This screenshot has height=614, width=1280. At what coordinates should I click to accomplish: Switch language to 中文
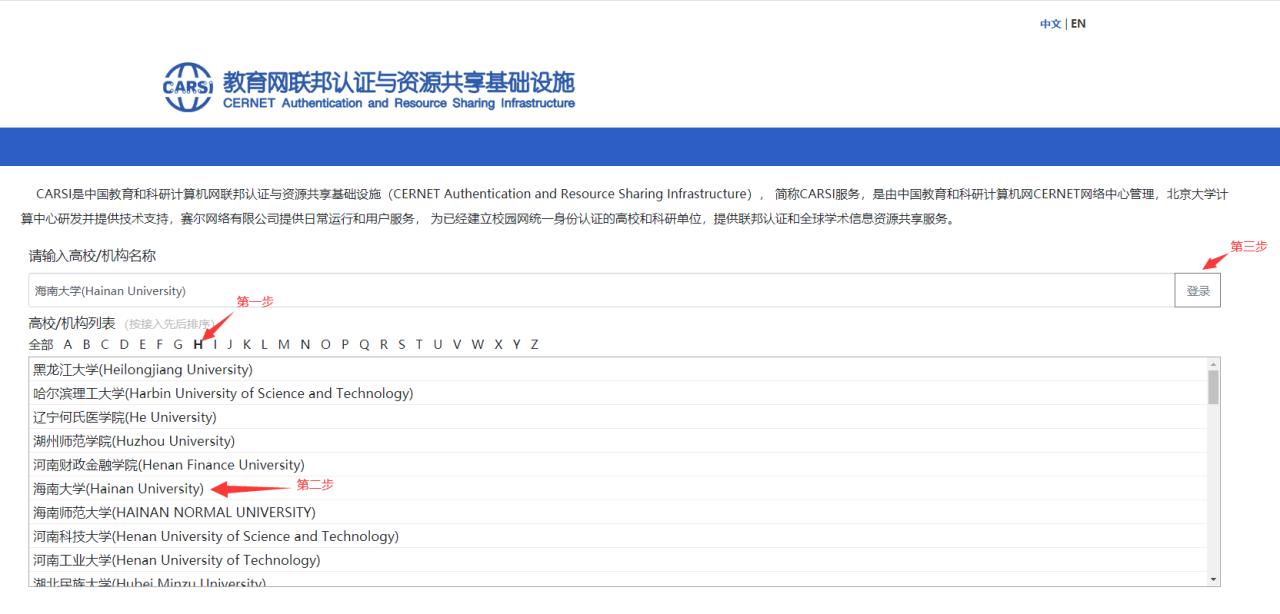(1050, 23)
